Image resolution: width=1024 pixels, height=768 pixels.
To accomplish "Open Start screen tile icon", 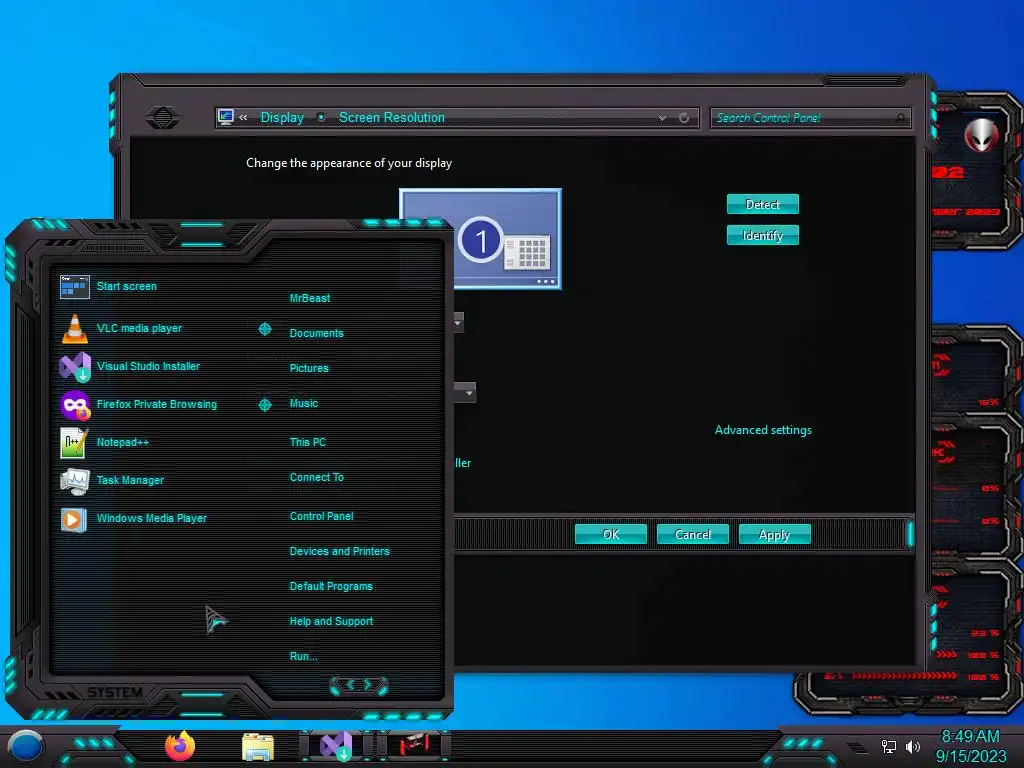I will [74, 287].
